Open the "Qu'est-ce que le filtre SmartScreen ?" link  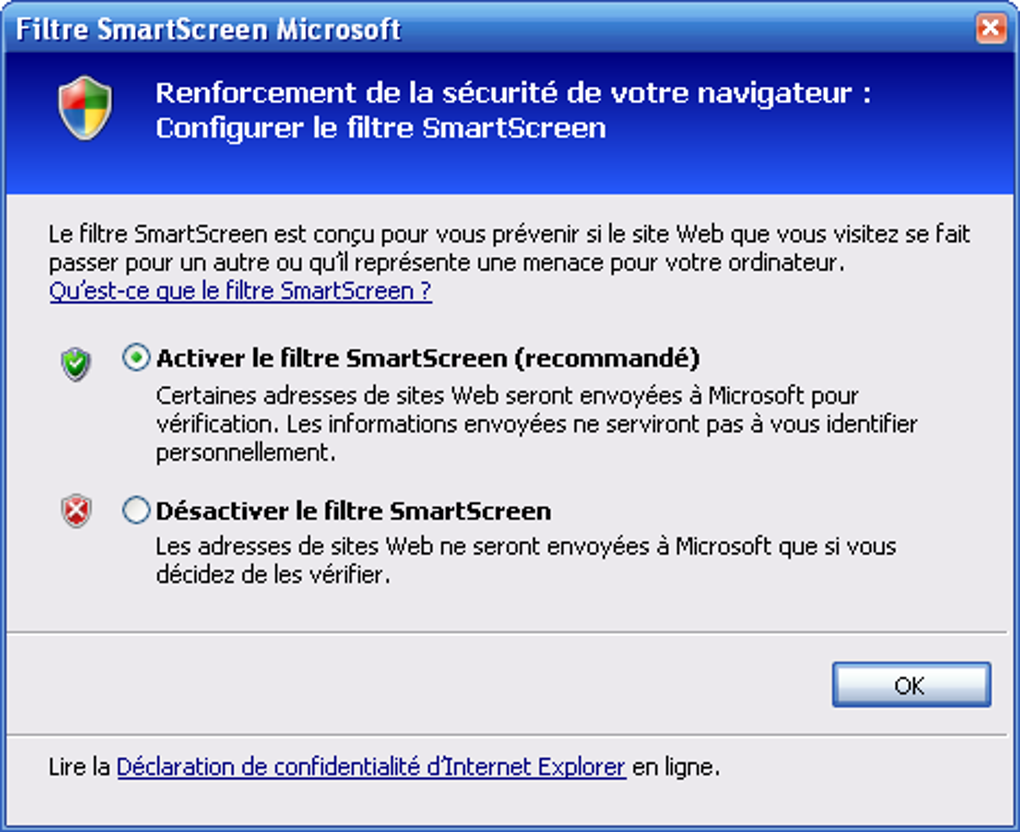[240, 291]
